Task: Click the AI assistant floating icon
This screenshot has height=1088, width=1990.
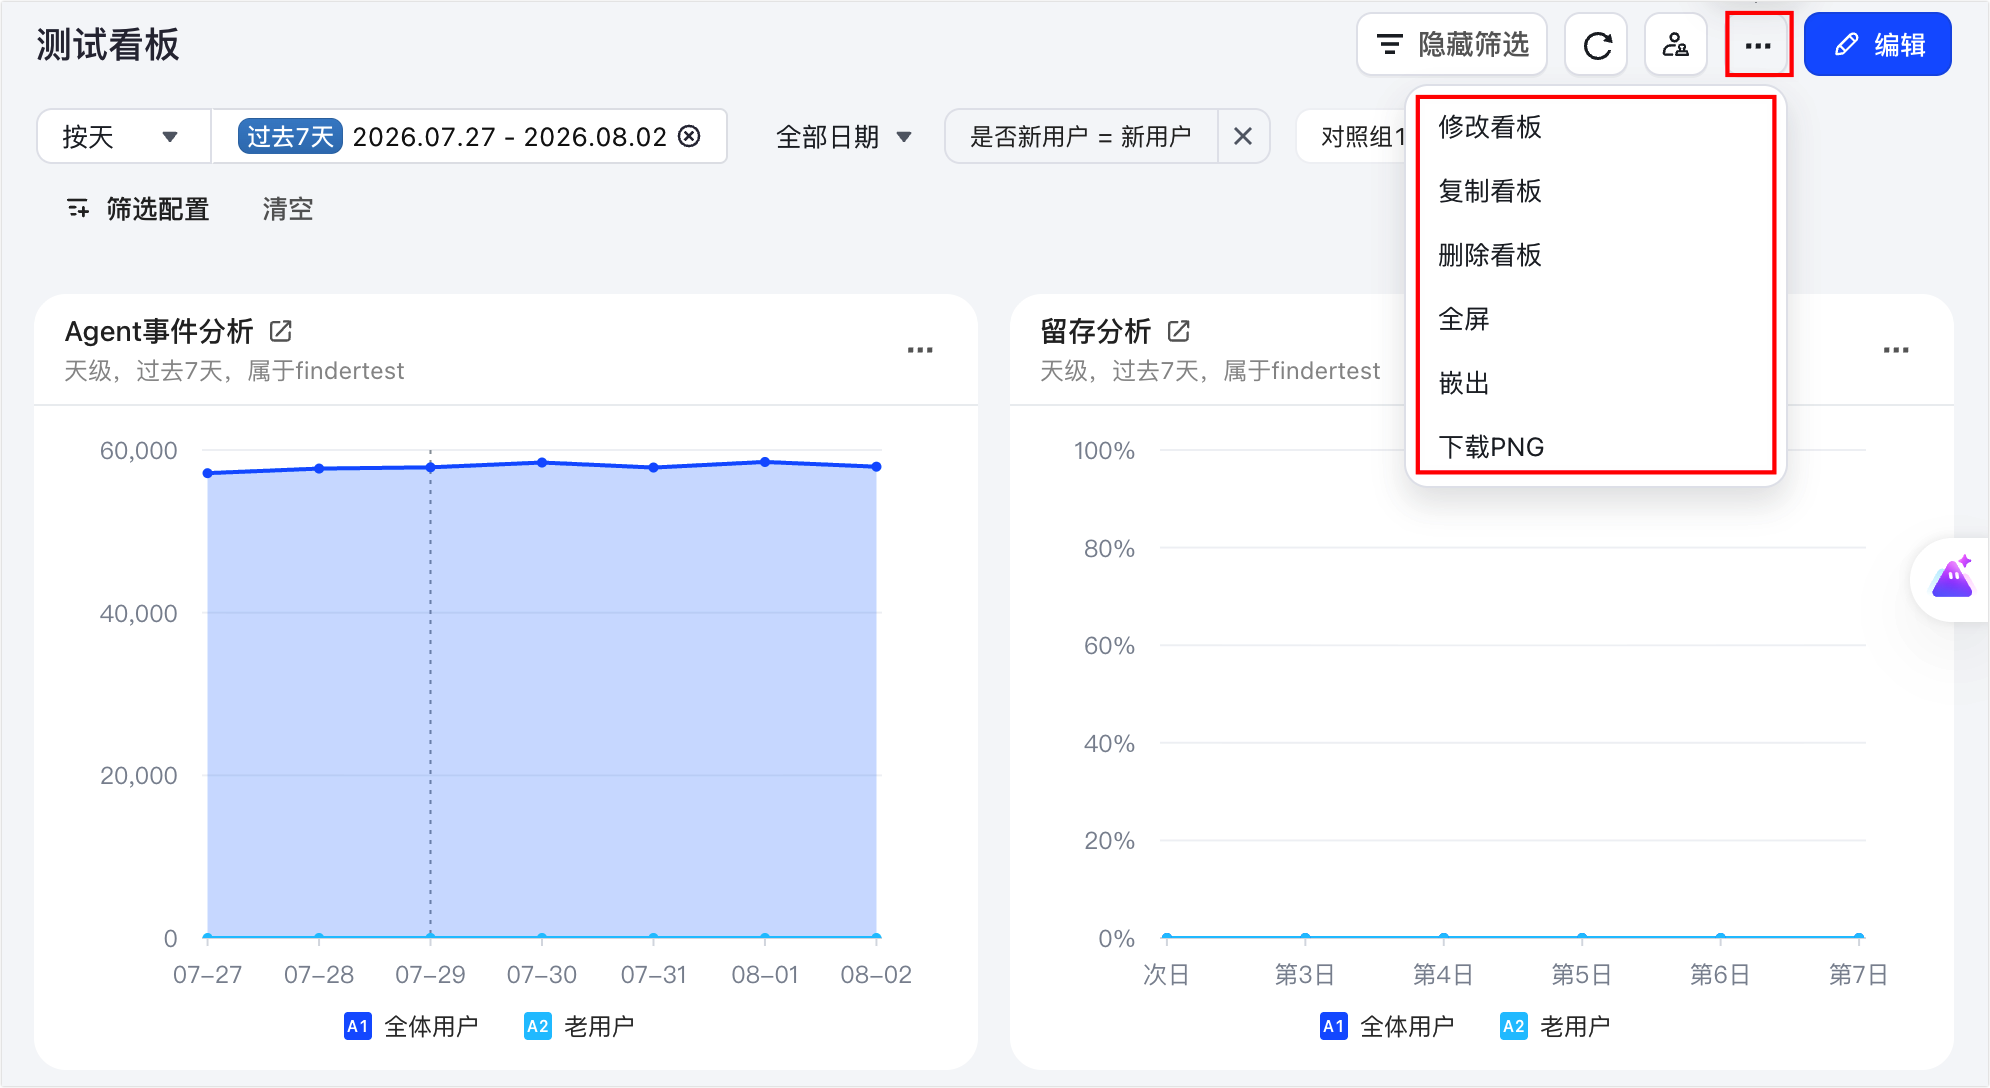Action: point(1952,579)
